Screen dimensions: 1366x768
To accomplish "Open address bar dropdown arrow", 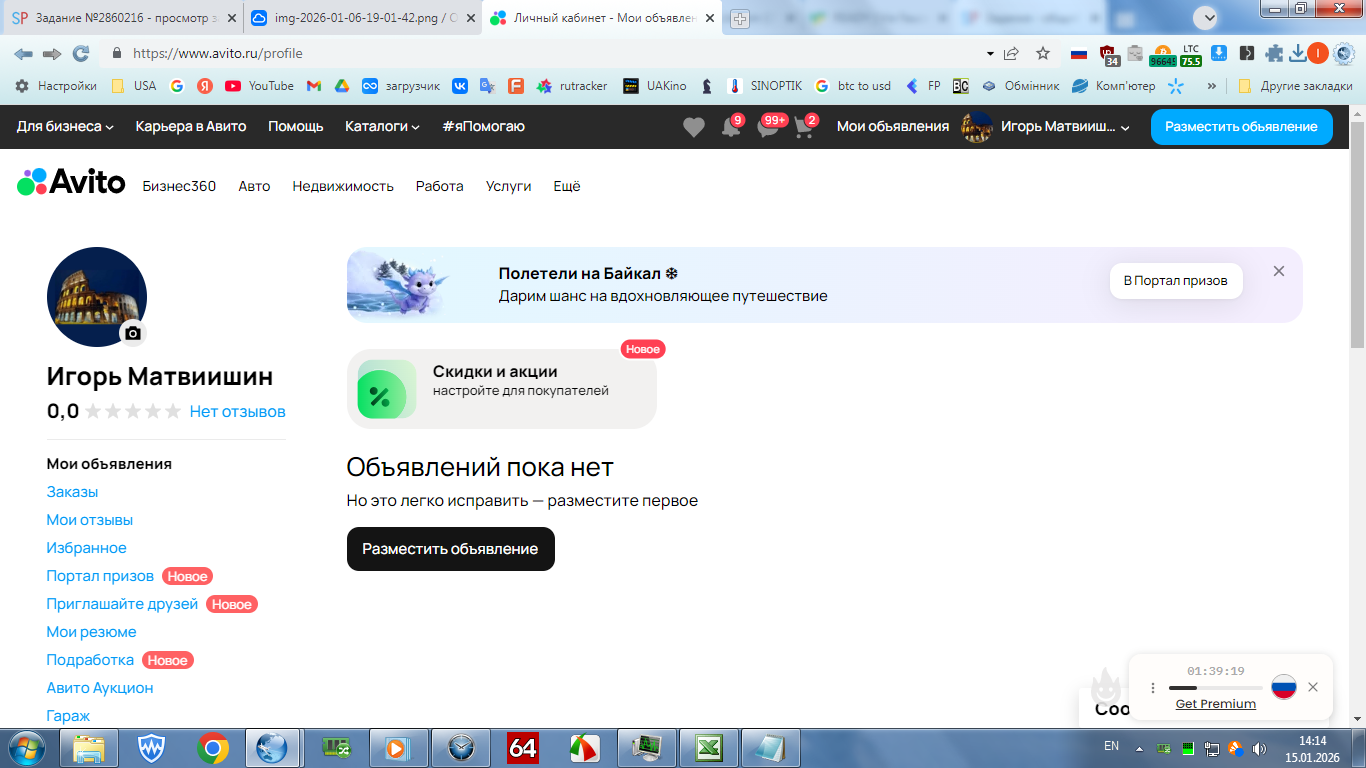I will coord(990,53).
